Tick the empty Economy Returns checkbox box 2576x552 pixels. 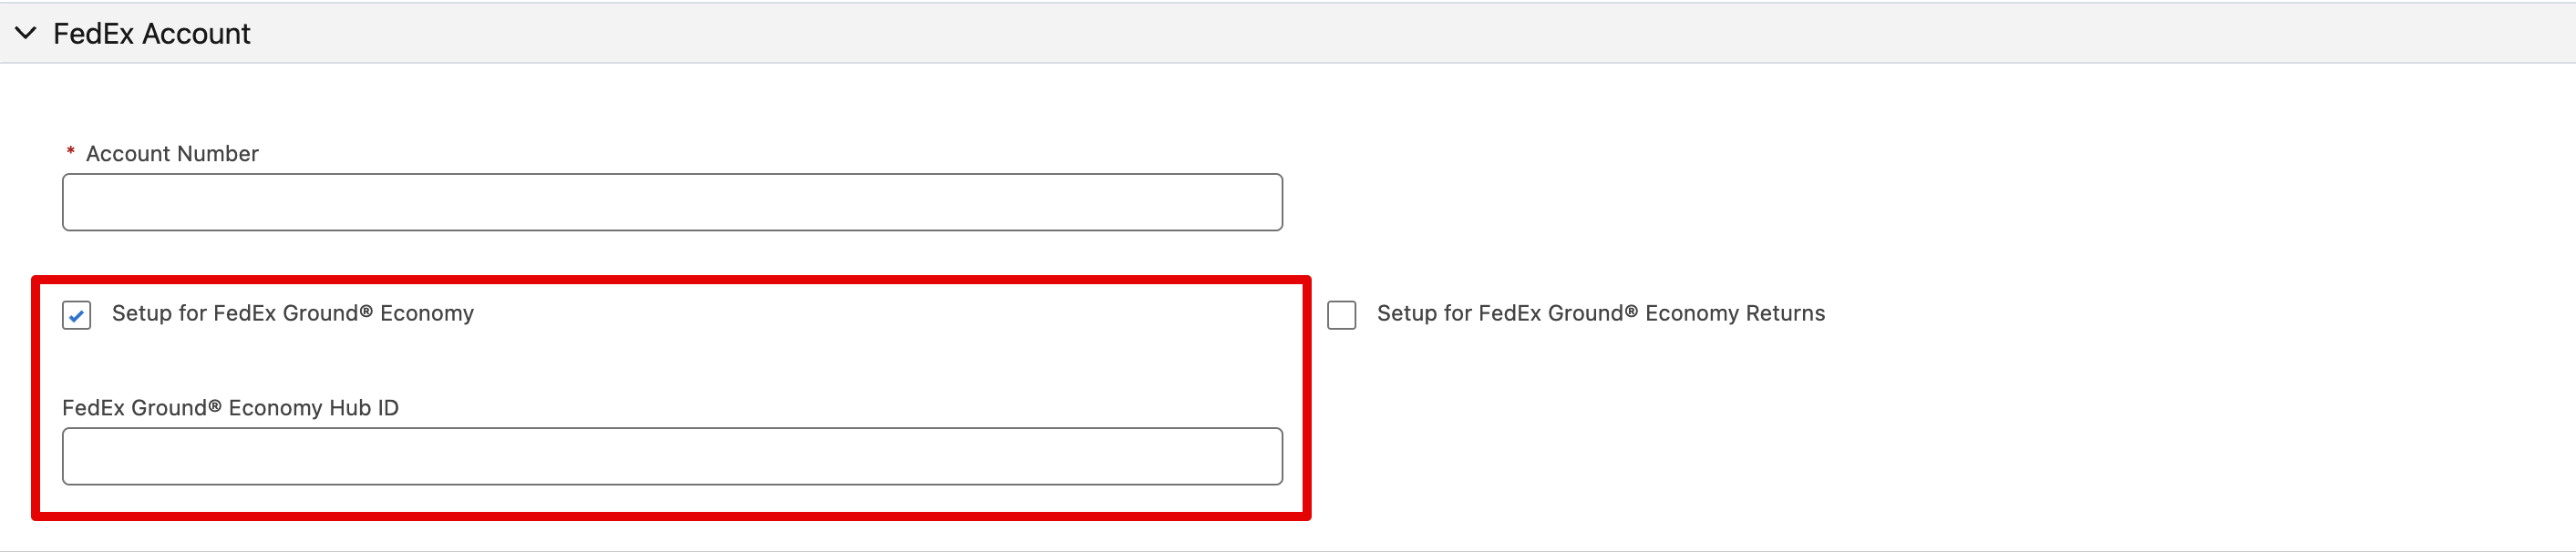point(1341,315)
